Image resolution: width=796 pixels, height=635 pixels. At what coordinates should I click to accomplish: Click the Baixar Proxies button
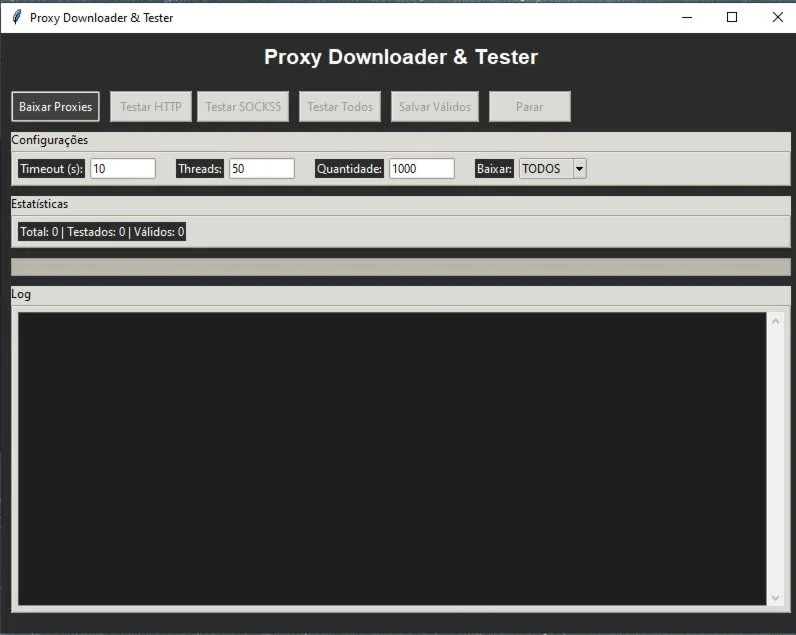coord(55,107)
